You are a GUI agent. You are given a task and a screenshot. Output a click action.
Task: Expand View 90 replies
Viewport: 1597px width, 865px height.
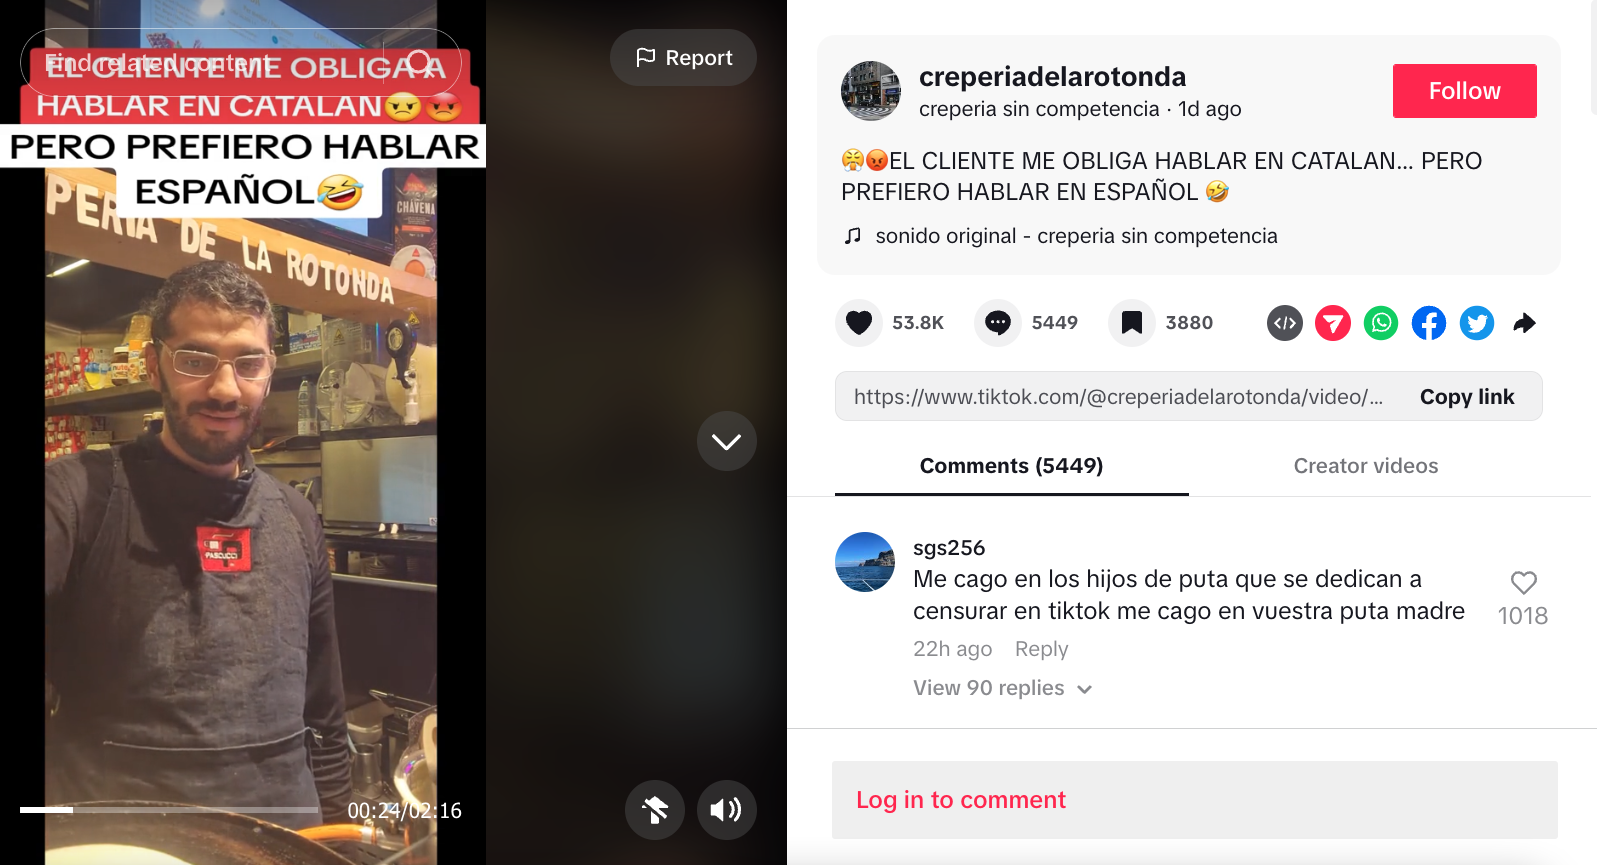point(1002,688)
